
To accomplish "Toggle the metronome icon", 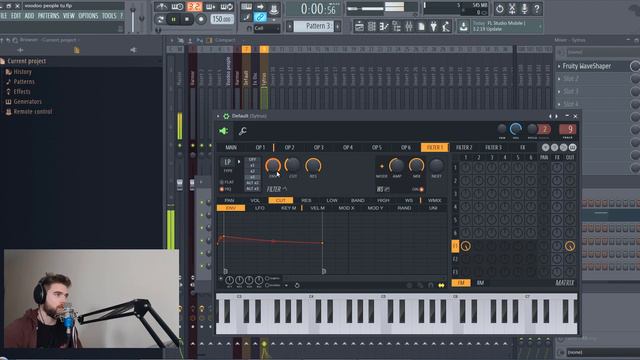I will pyautogui.click(x=162, y=7).
